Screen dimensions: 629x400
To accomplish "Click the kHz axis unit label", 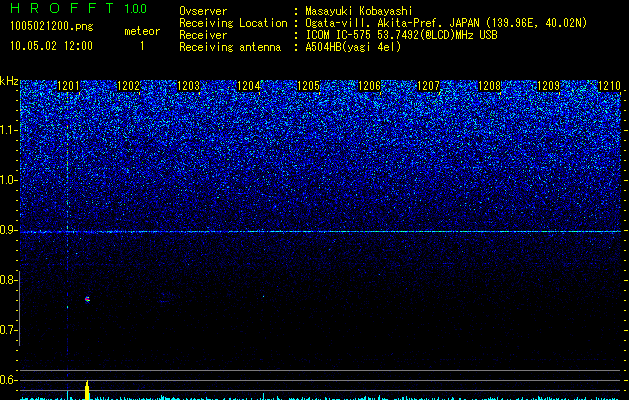I will pyautogui.click(x=9, y=81).
